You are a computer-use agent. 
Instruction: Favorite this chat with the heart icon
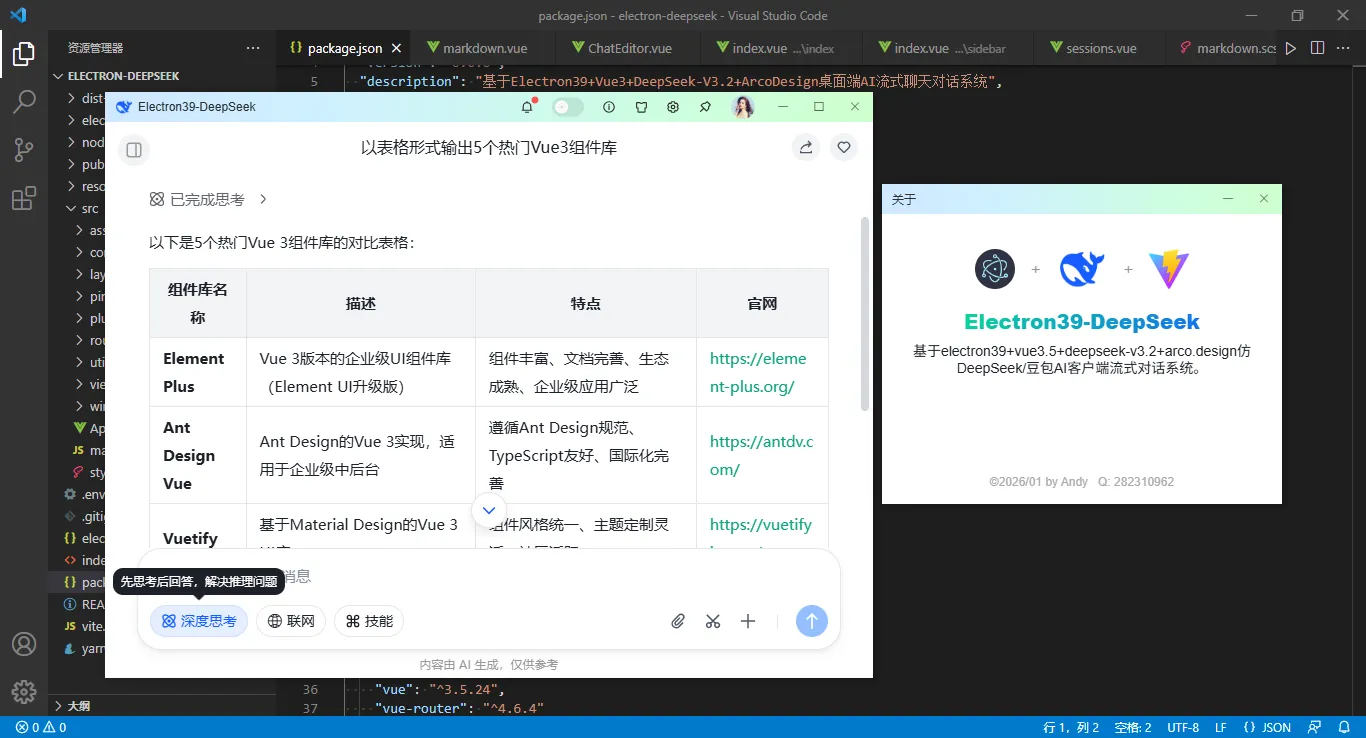click(843, 147)
